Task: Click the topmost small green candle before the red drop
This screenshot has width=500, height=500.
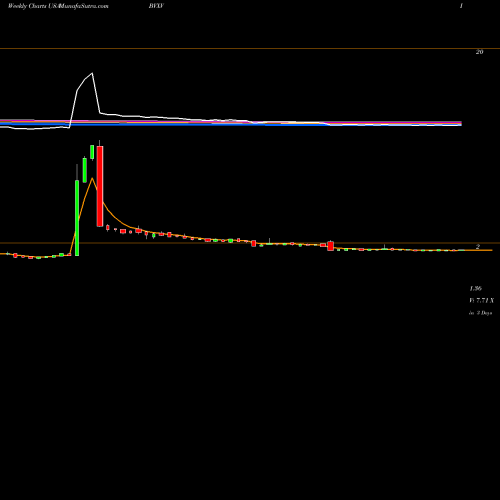Action: point(92,152)
